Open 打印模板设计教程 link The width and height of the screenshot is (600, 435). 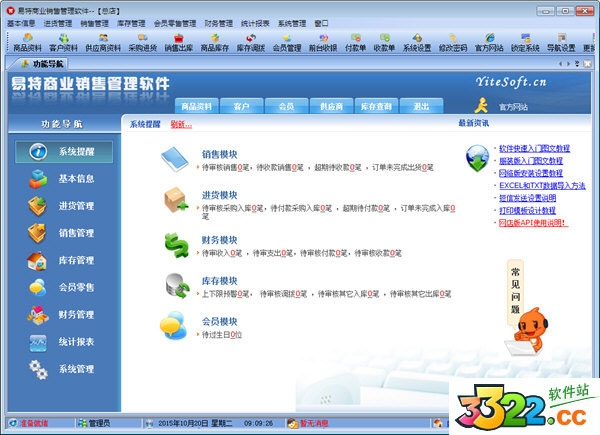(527, 210)
